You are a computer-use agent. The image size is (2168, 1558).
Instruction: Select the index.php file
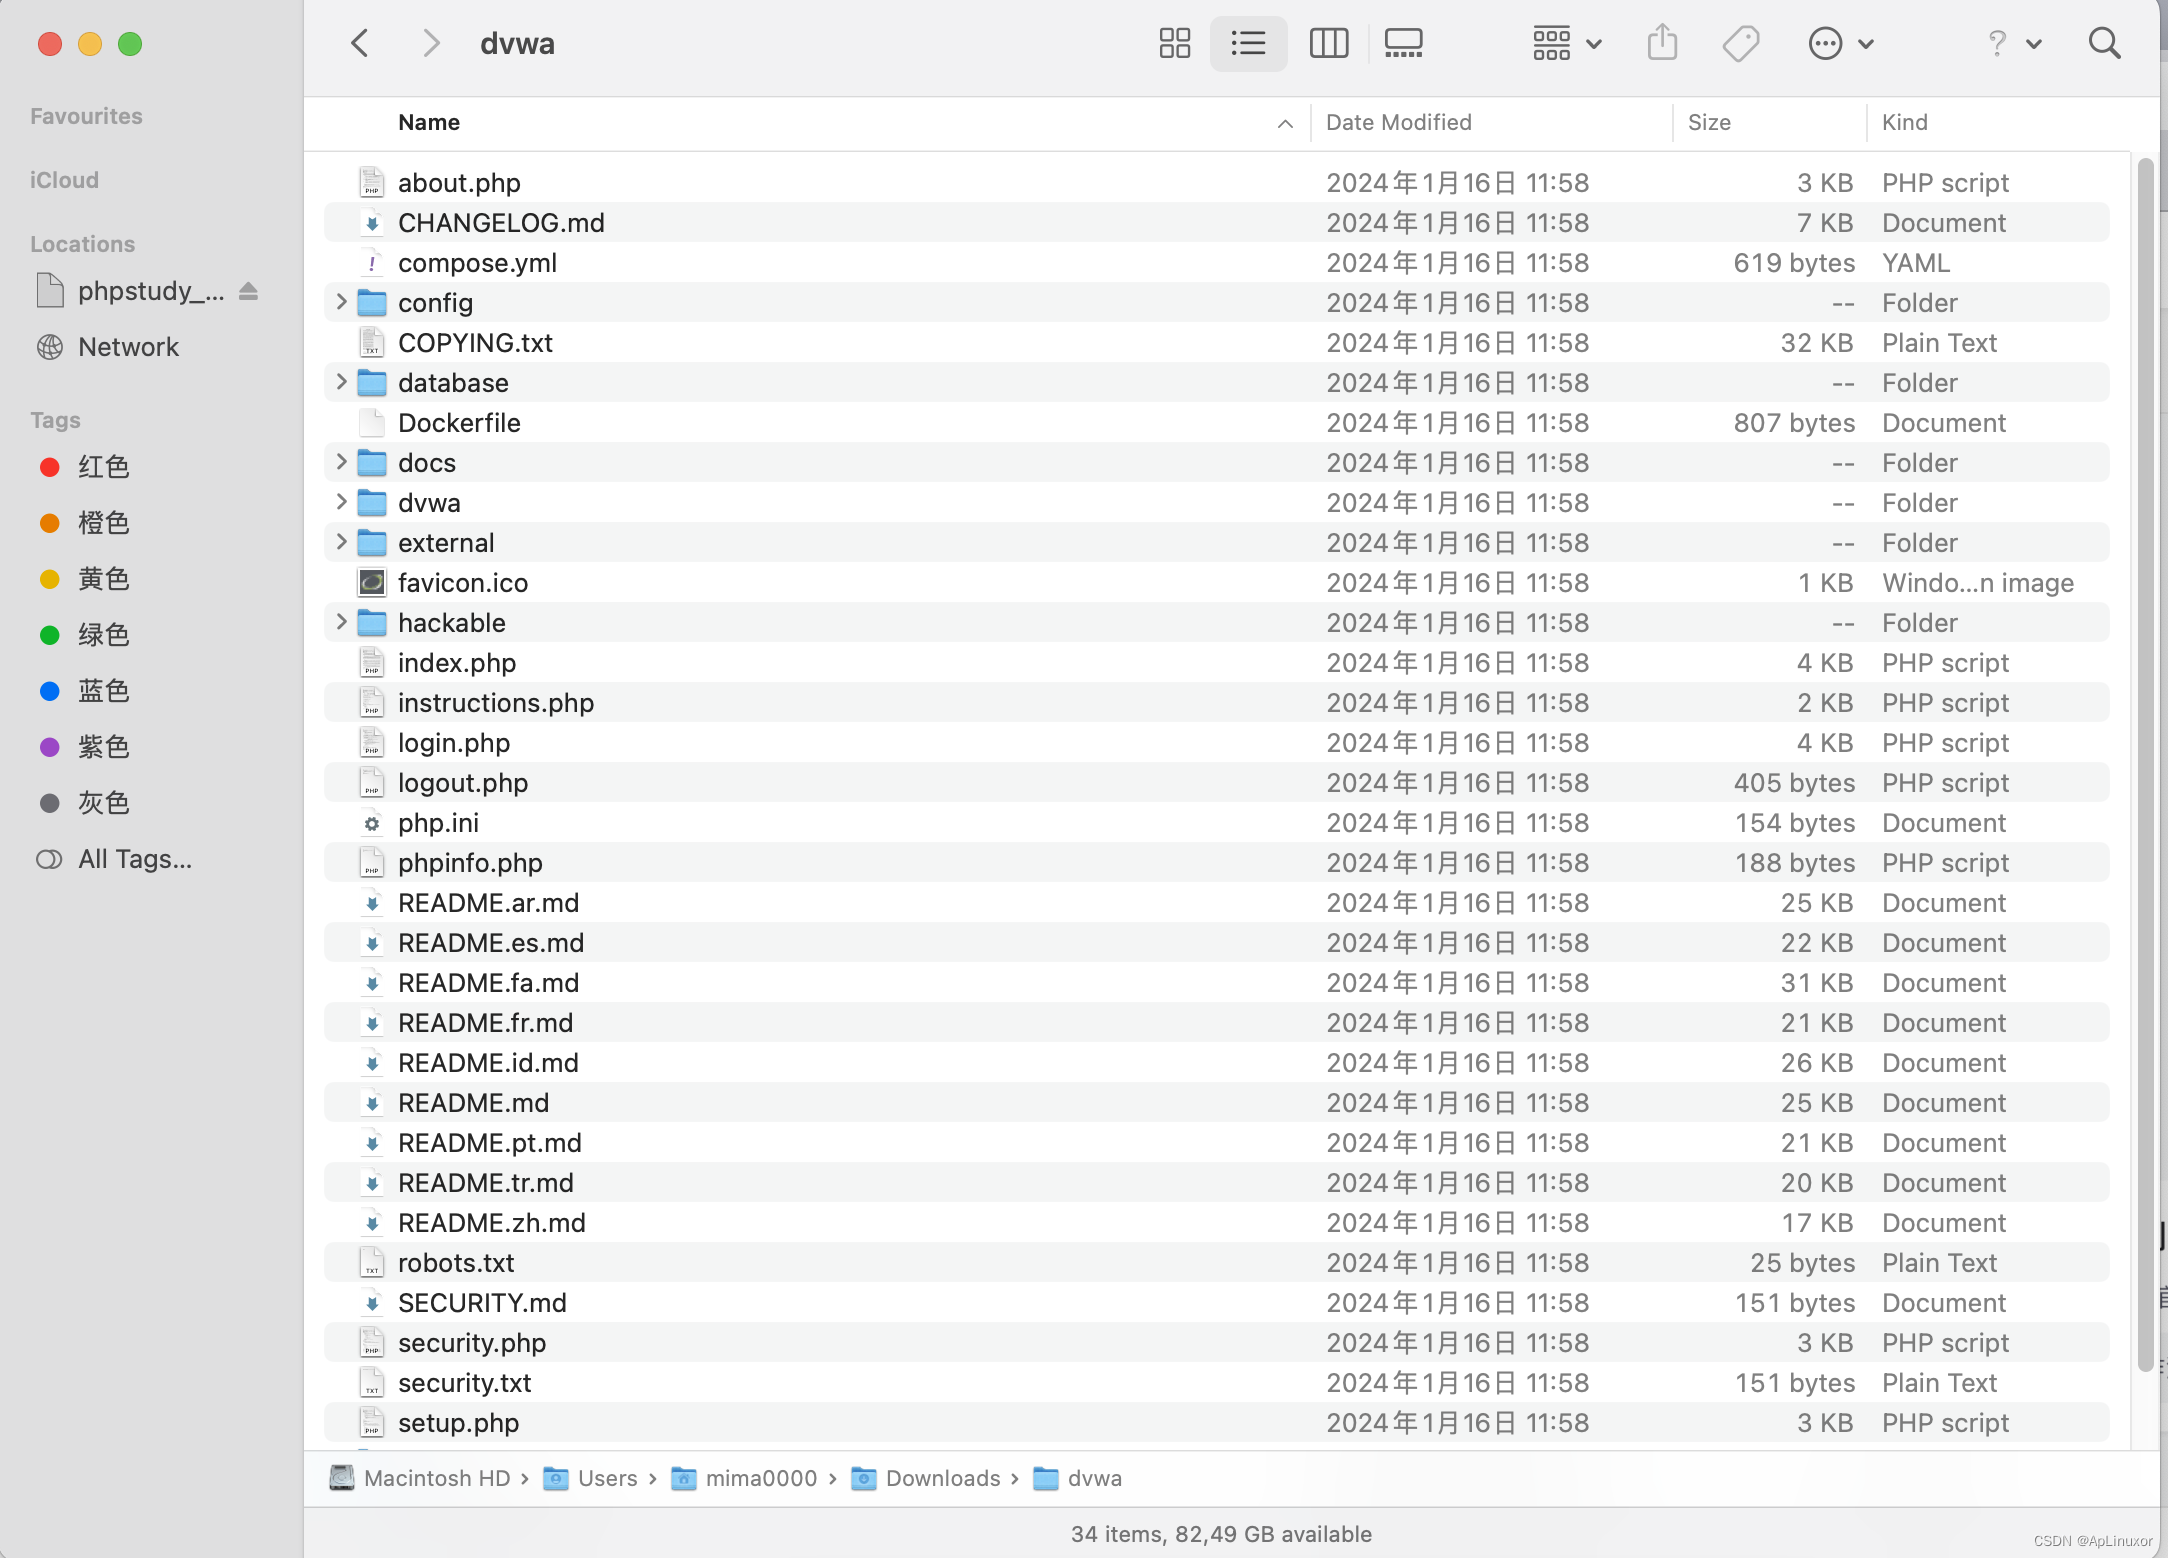point(457,663)
